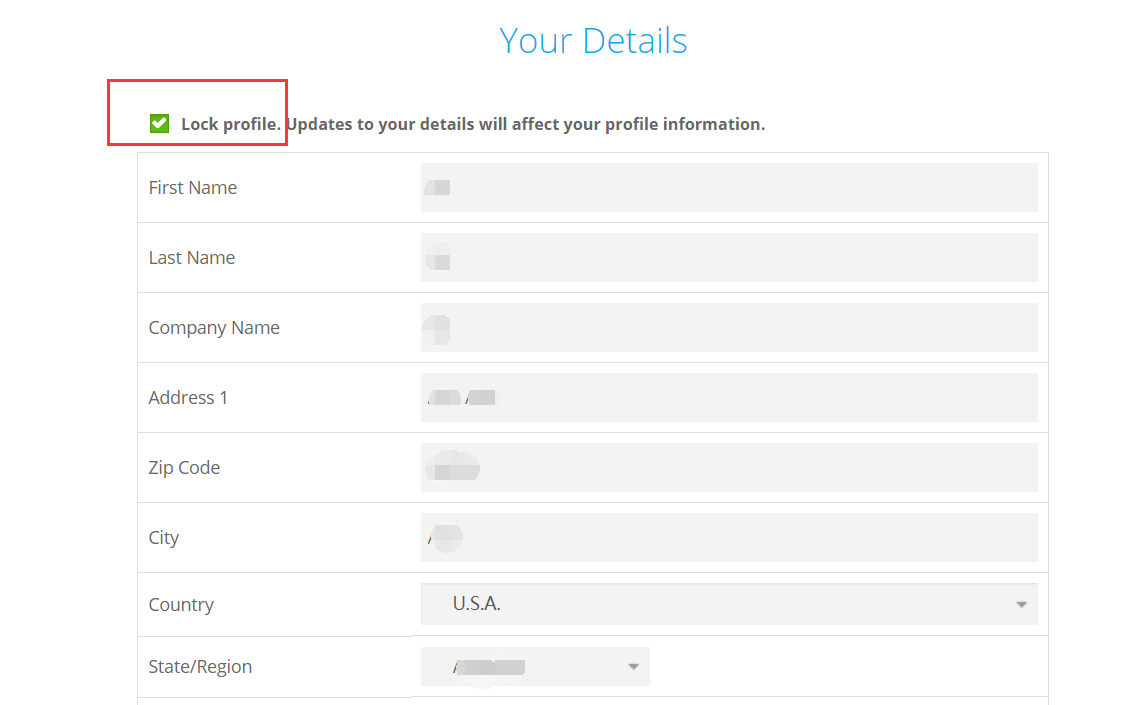Click the First Name input field
1144x705 pixels.
pyautogui.click(x=729, y=188)
